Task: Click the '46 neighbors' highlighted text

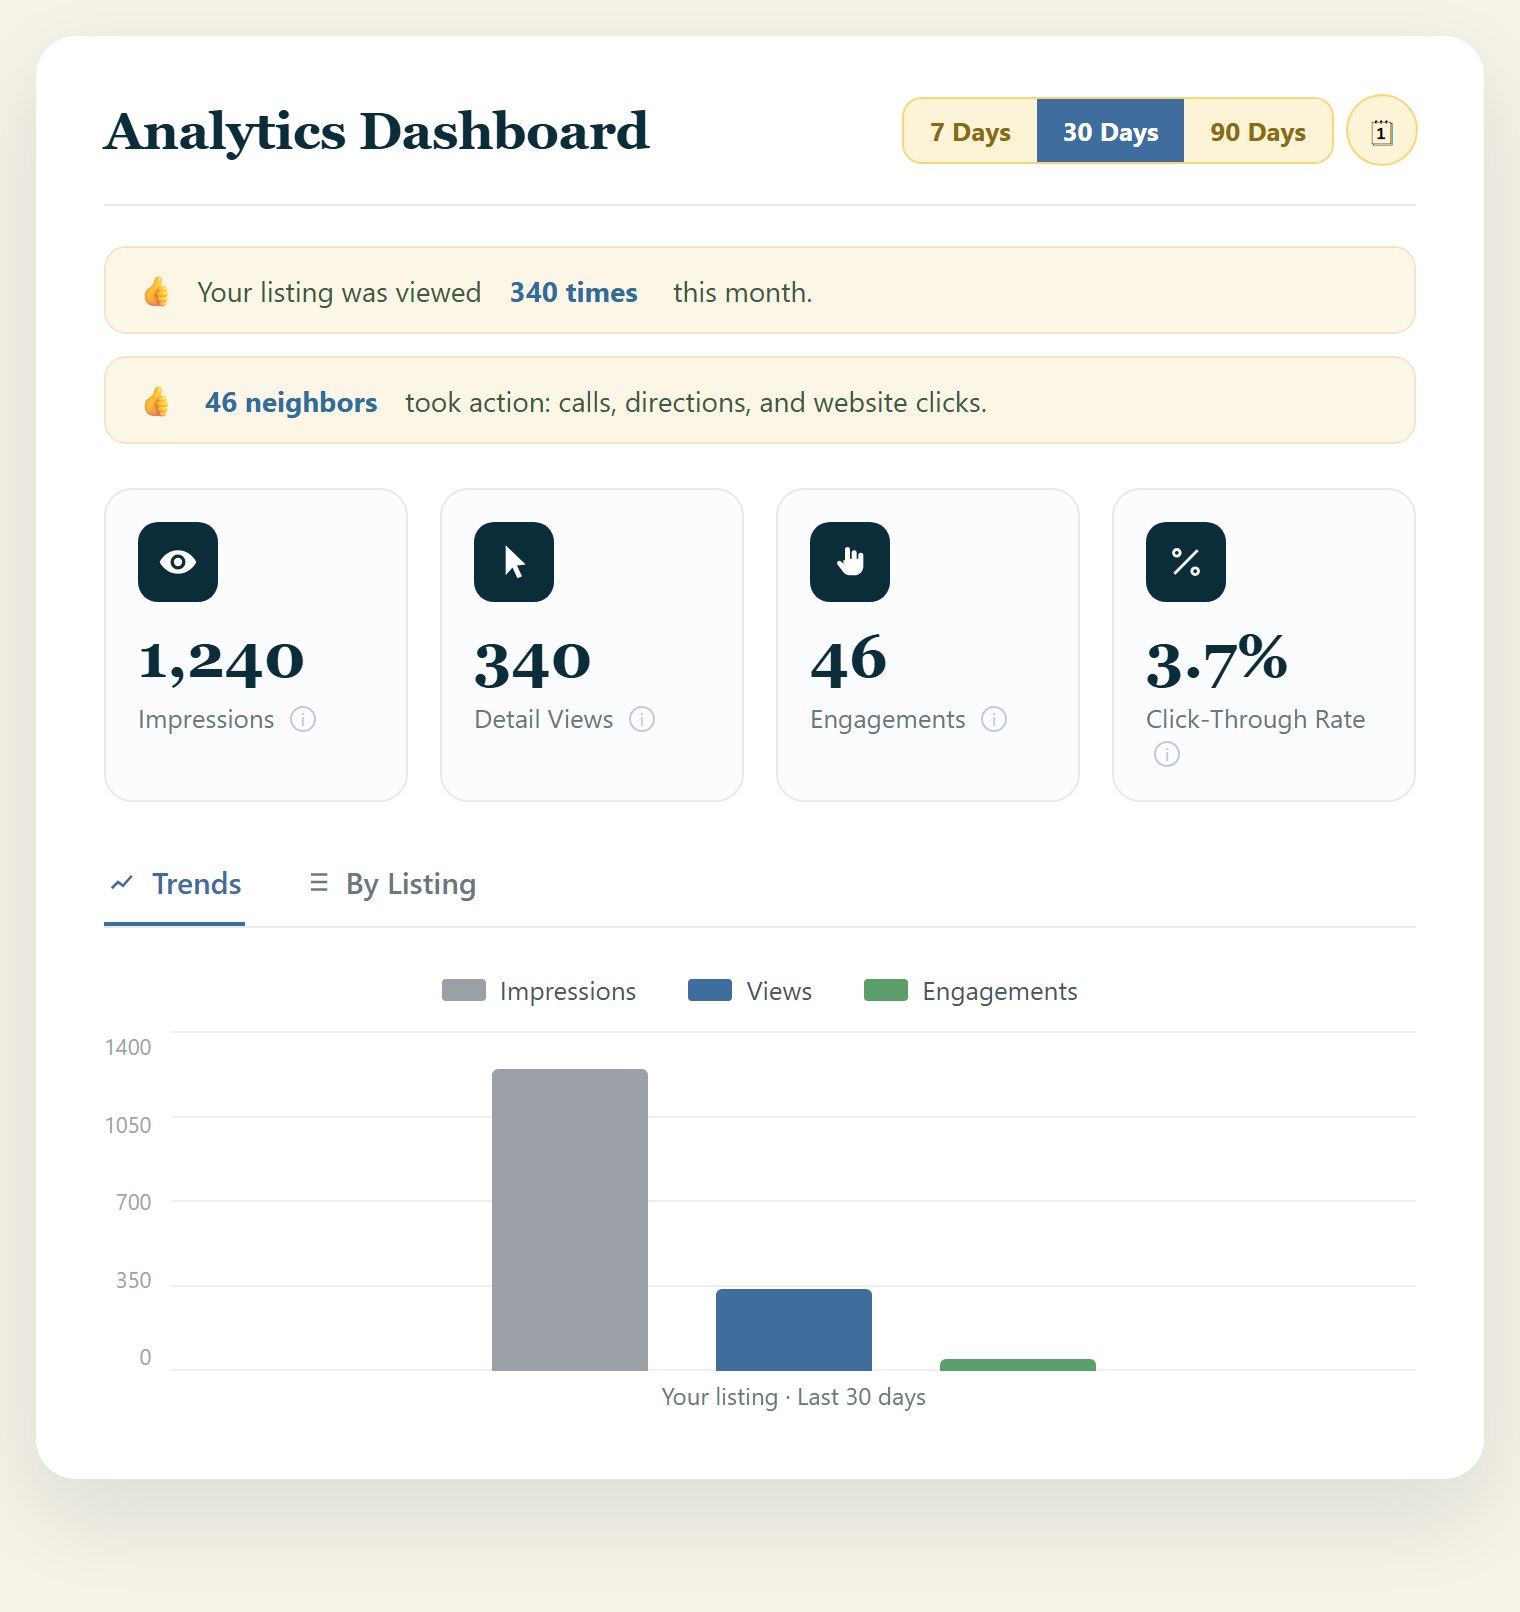Action: 291,402
